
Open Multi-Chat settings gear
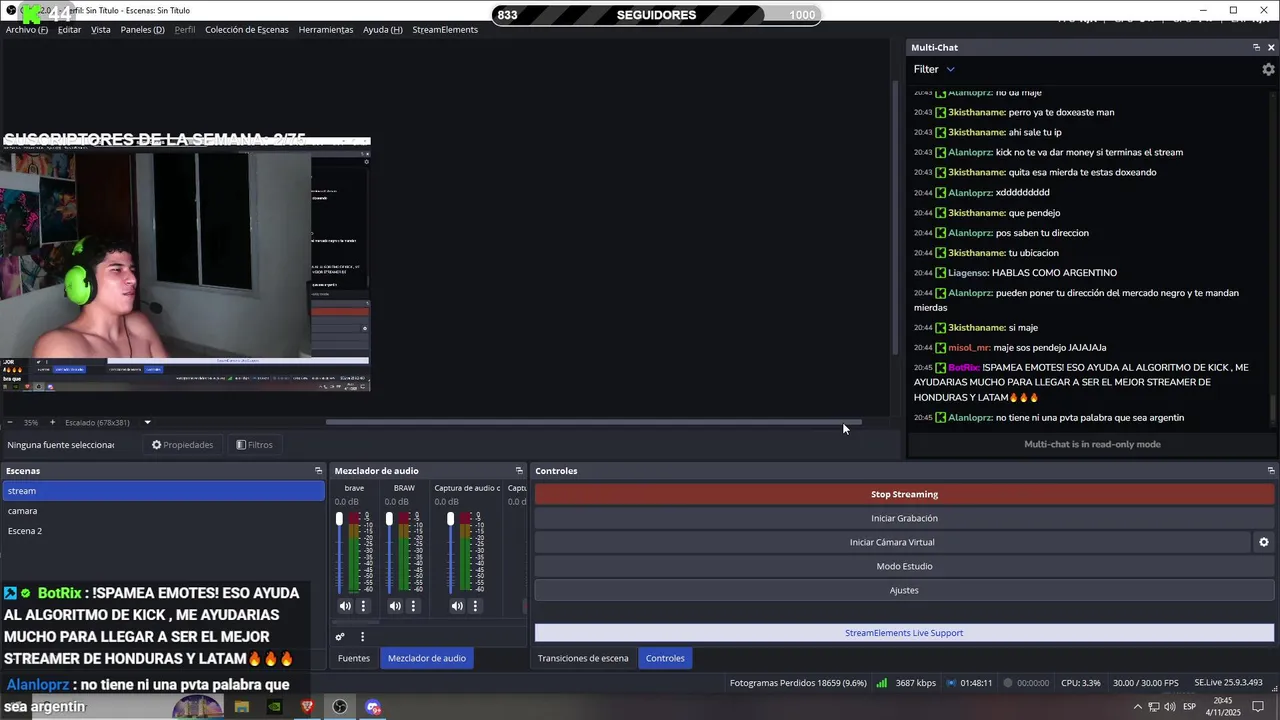tap(1268, 69)
